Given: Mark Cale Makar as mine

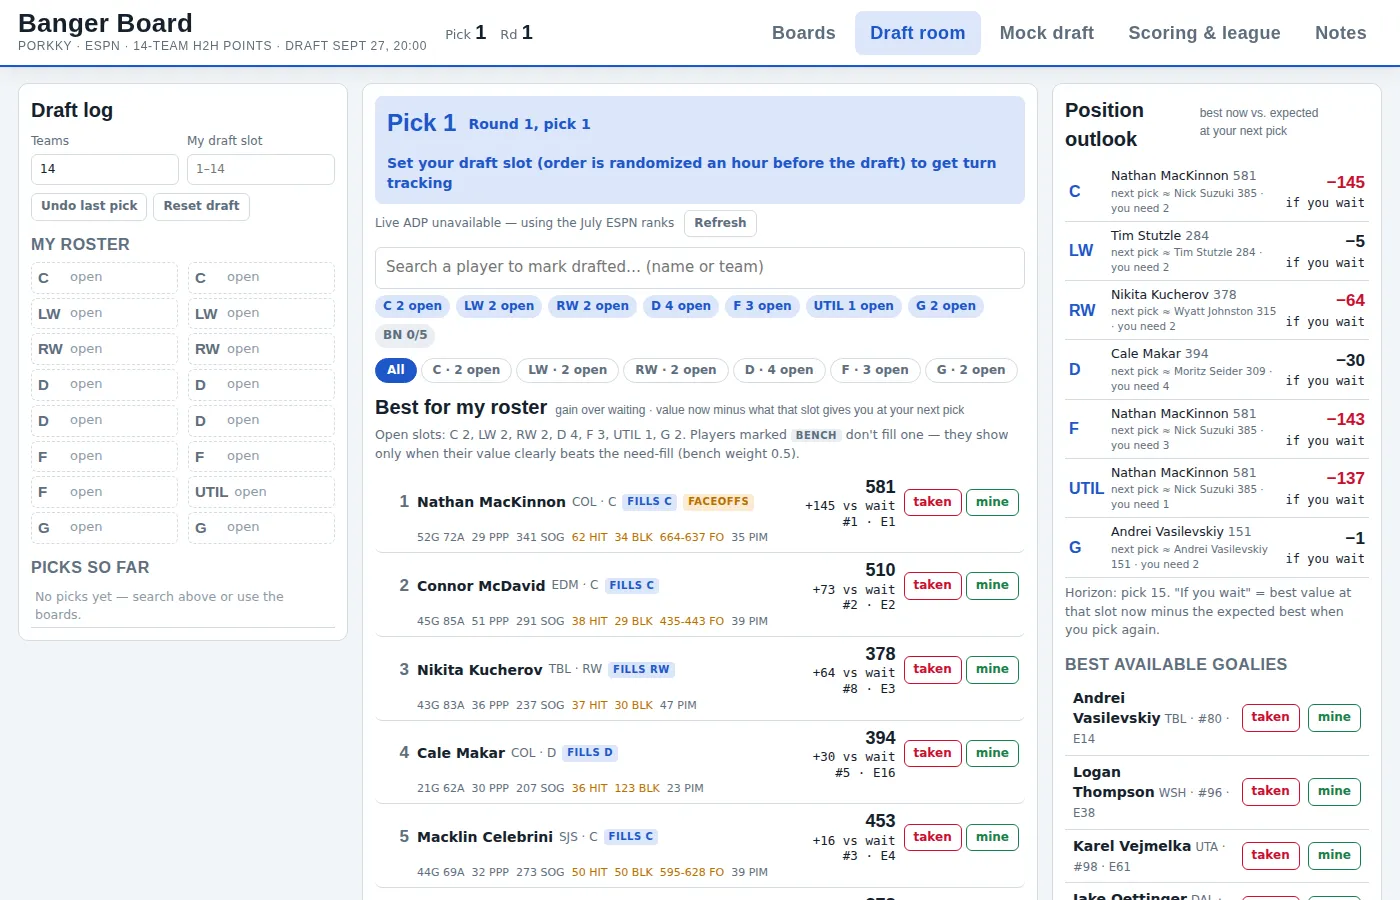Looking at the screenshot, I should point(992,753).
